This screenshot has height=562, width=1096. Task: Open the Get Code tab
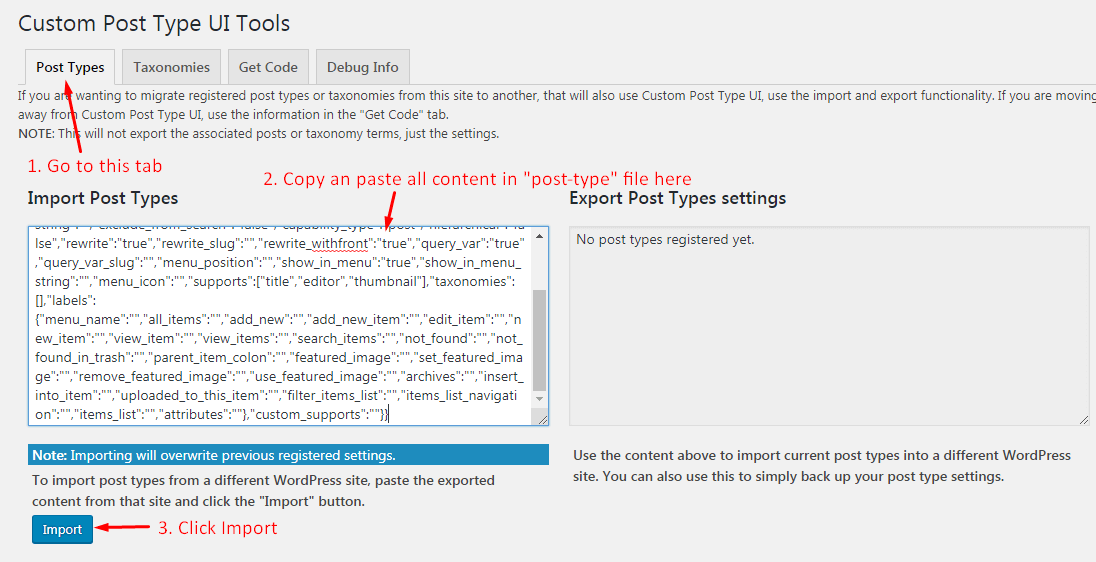268,67
